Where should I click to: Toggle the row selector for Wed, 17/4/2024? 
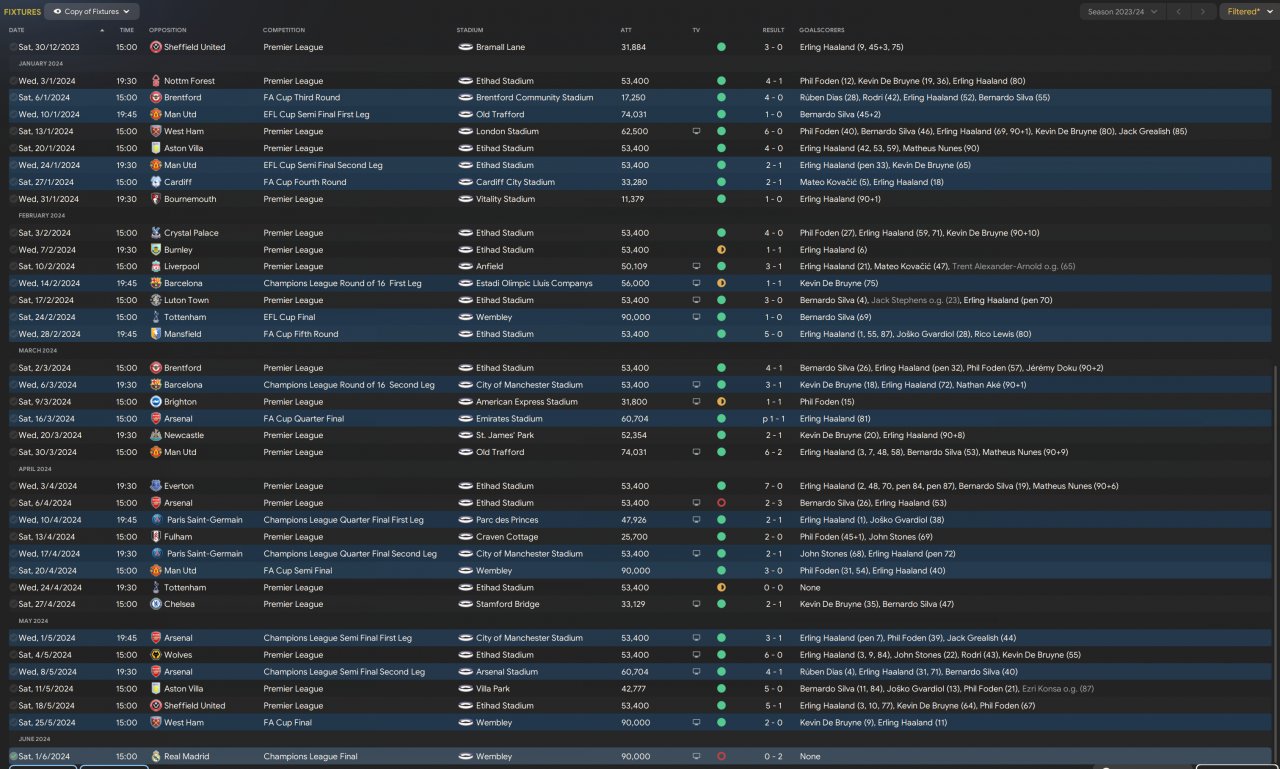(13, 554)
